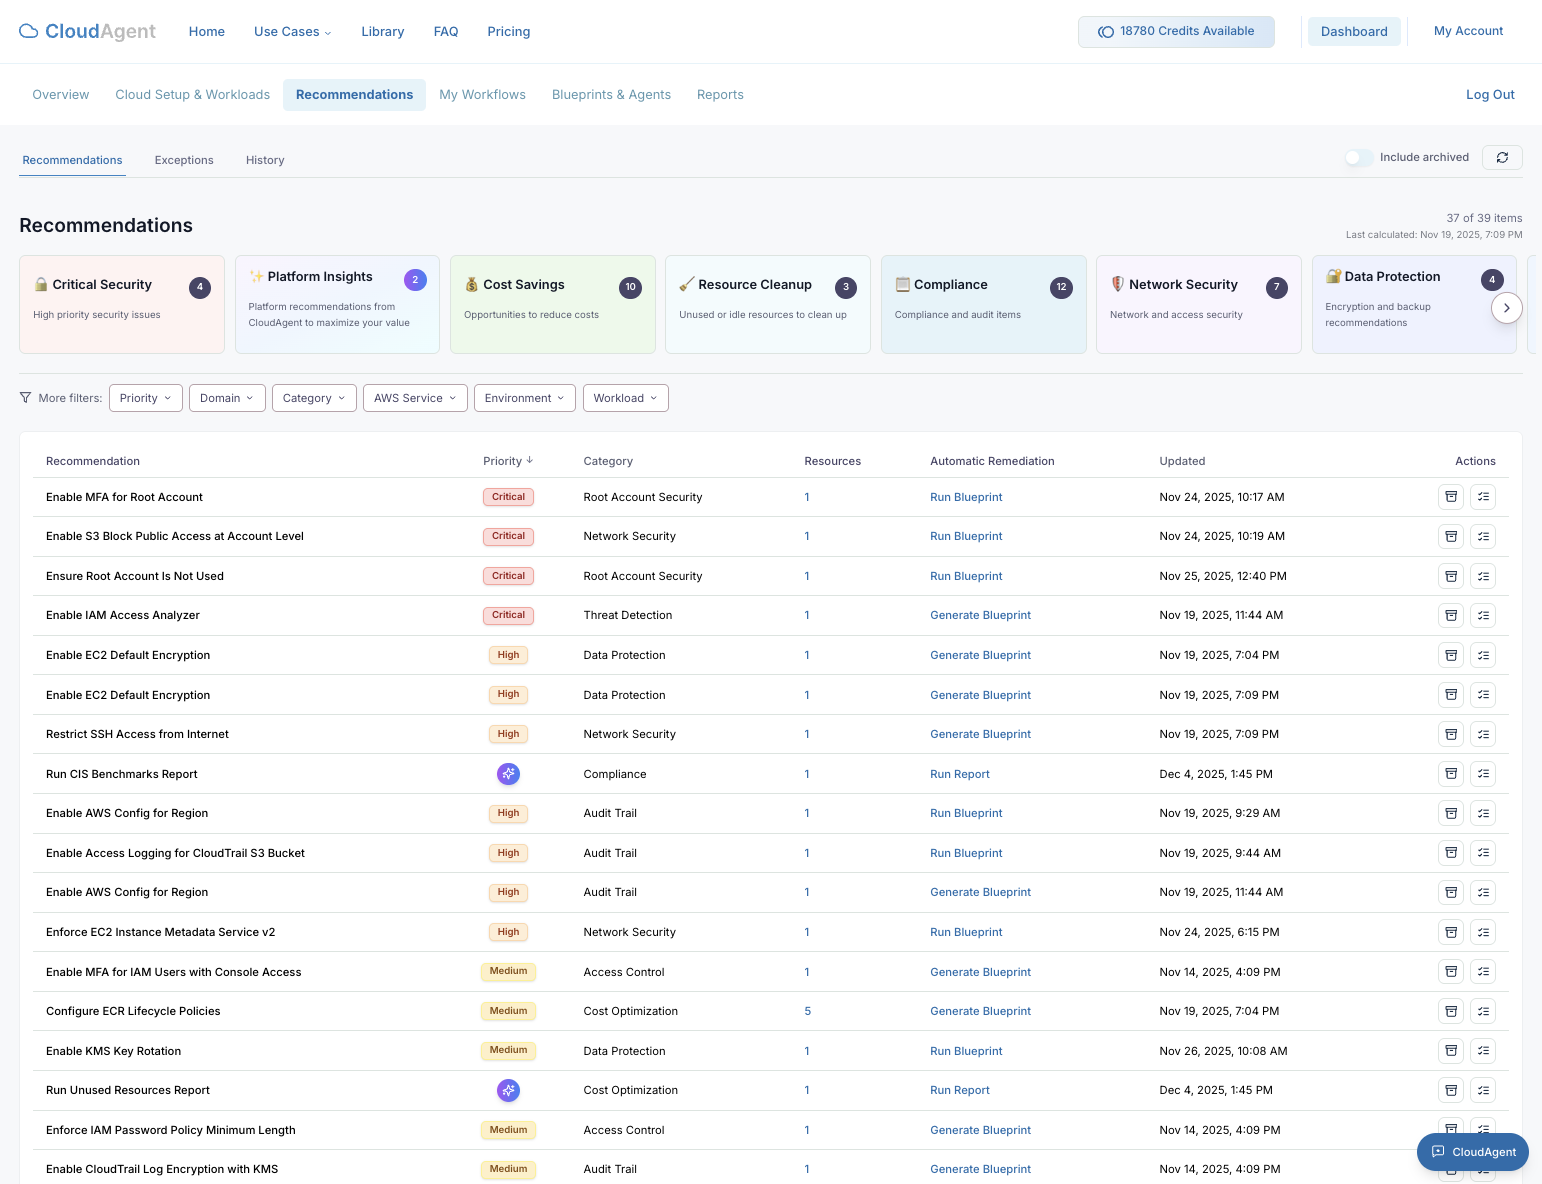Click the right arrow to scroll category cards
The width and height of the screenshot is (1542, 1184).
(1507, 308)
